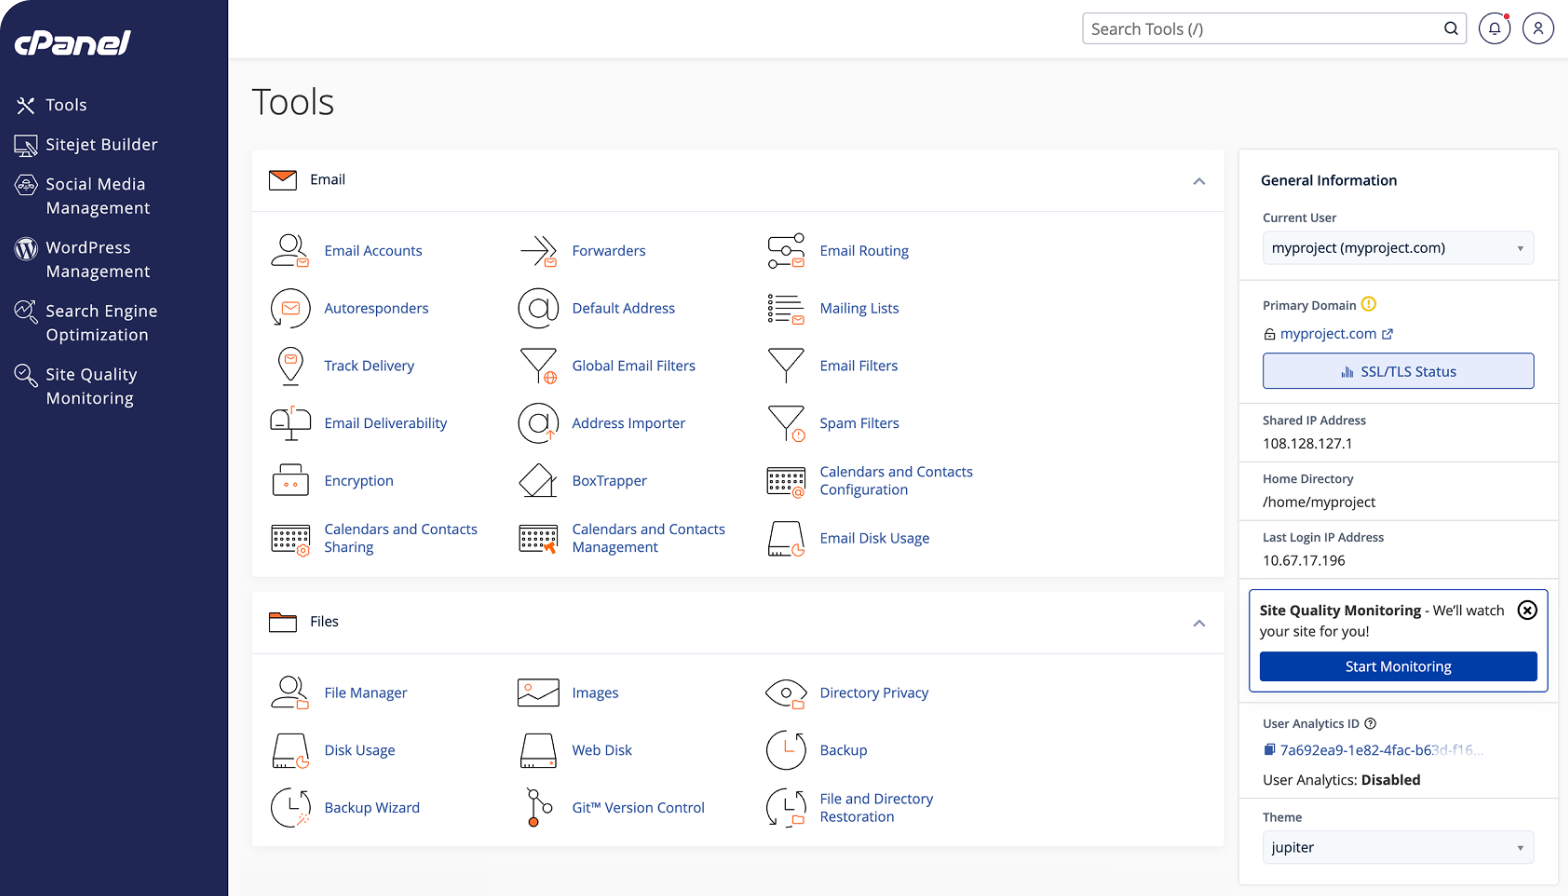Click the Email Routing icon
This screenshot has height=896, width=1568.
pos(786,251)
